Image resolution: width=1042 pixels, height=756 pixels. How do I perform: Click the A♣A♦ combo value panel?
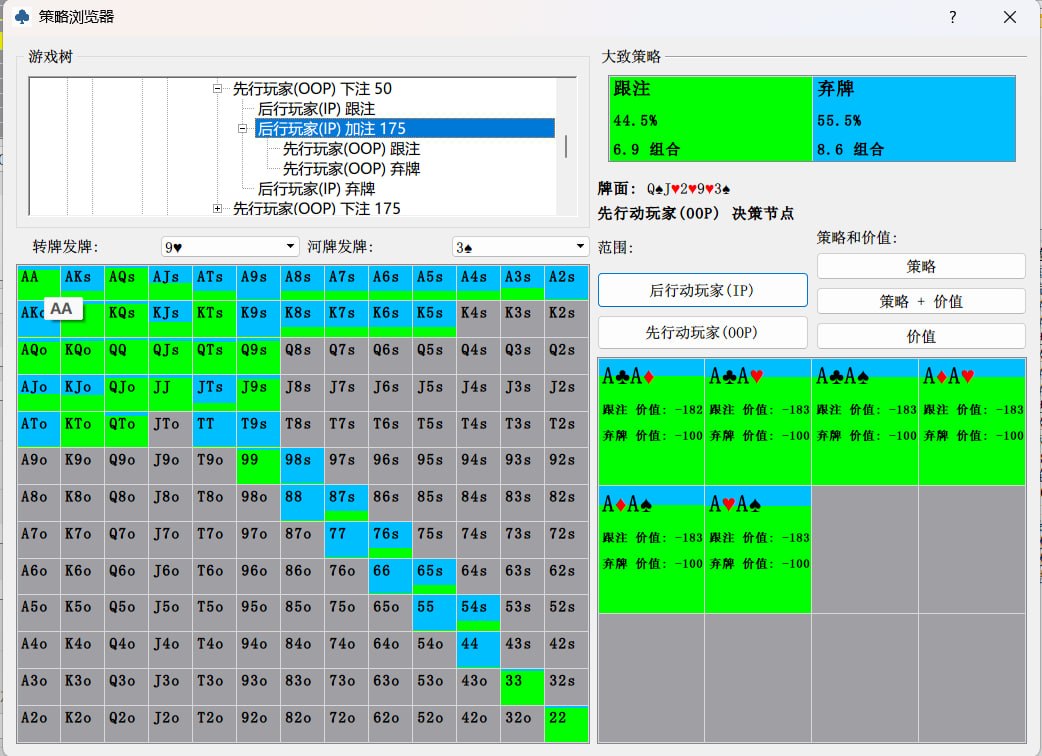651,420
